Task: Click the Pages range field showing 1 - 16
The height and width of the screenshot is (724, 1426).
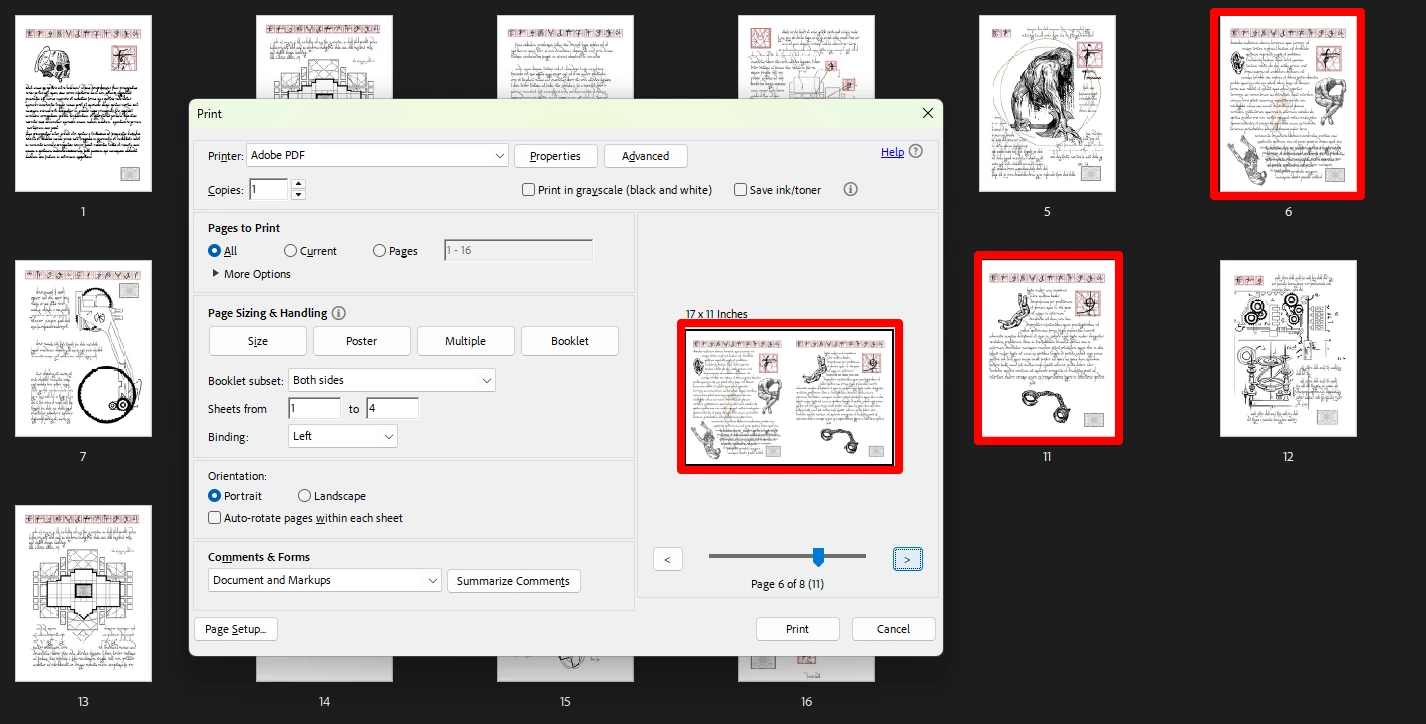Action: (518, 251)
